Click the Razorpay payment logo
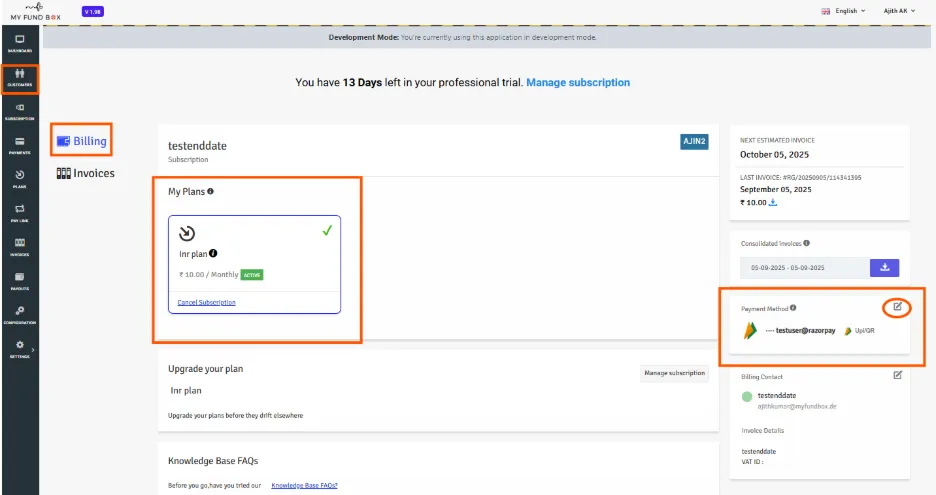The image size is (936, 495). tap(750, 330)
